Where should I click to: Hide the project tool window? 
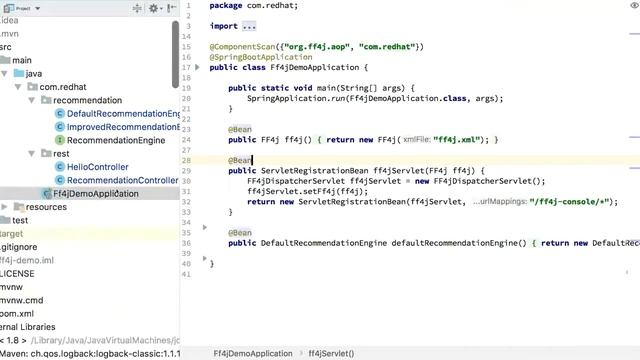coord(172,8)
